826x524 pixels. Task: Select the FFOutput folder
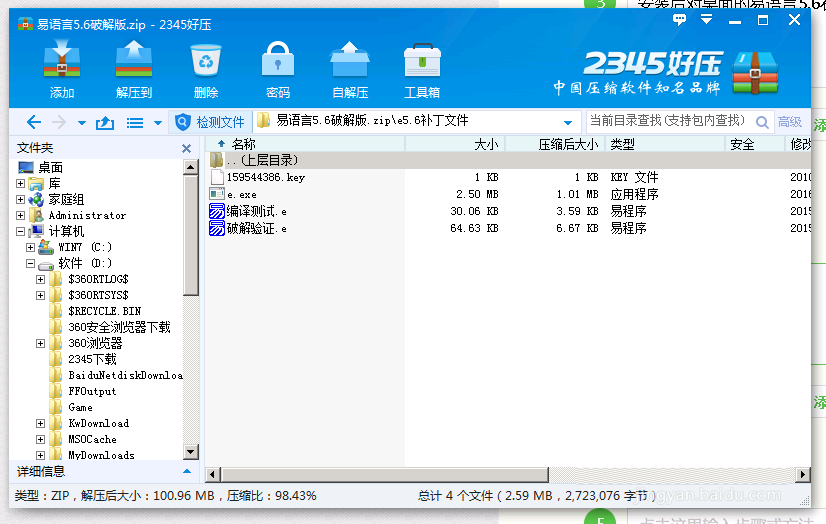click(x=92, y=391)
